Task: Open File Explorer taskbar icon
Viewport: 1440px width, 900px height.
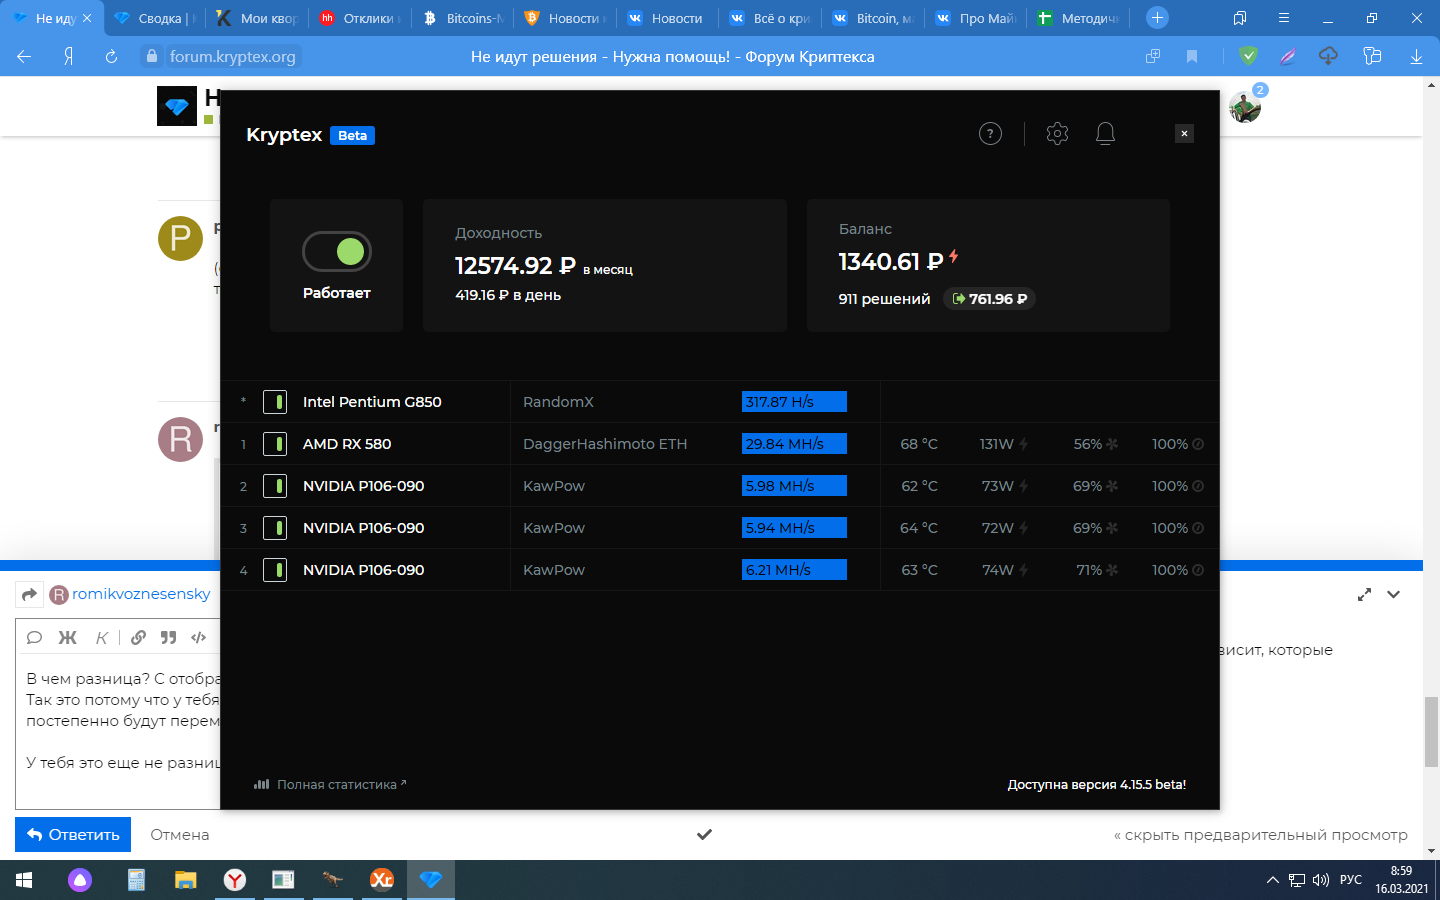Action: click(x=186, y=880)
